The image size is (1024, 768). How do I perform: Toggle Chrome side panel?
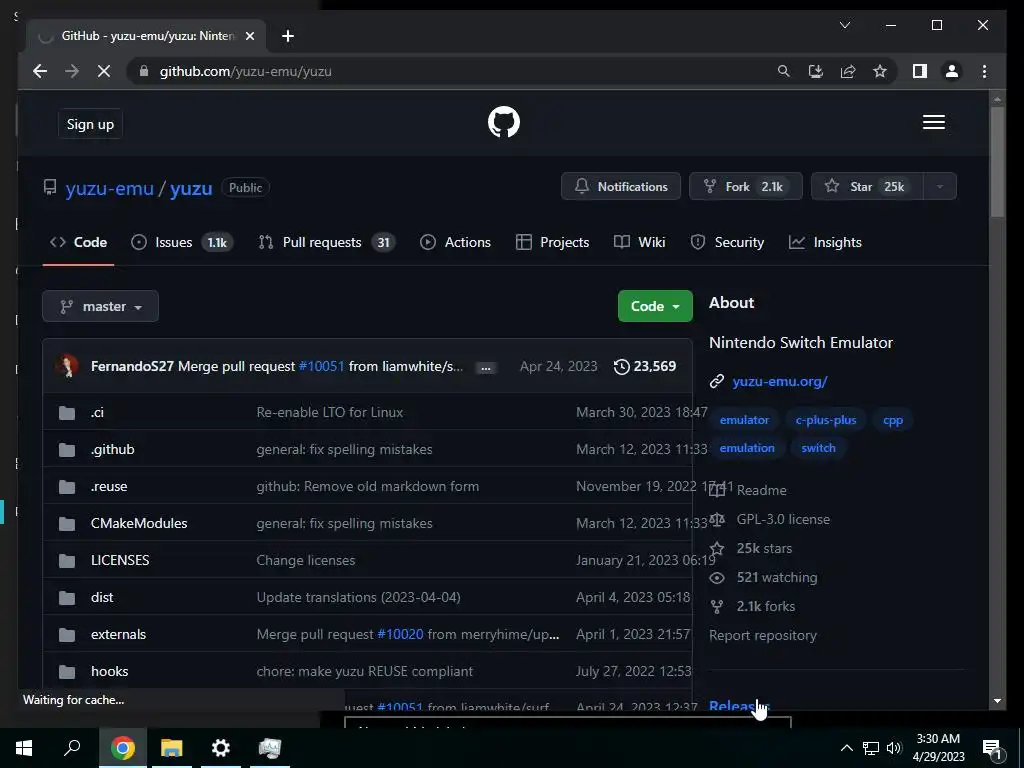920,71
